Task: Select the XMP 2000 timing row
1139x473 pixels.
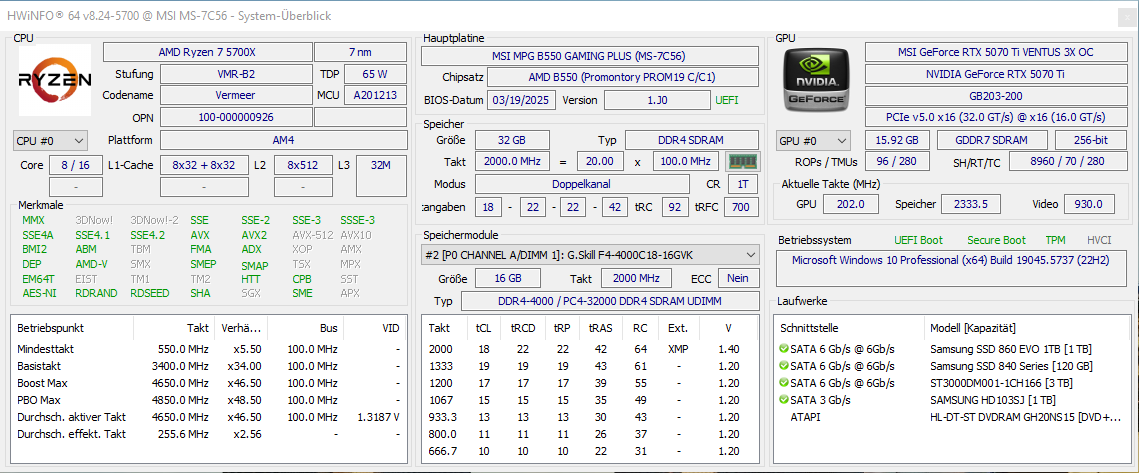Action: click(591, 349)
